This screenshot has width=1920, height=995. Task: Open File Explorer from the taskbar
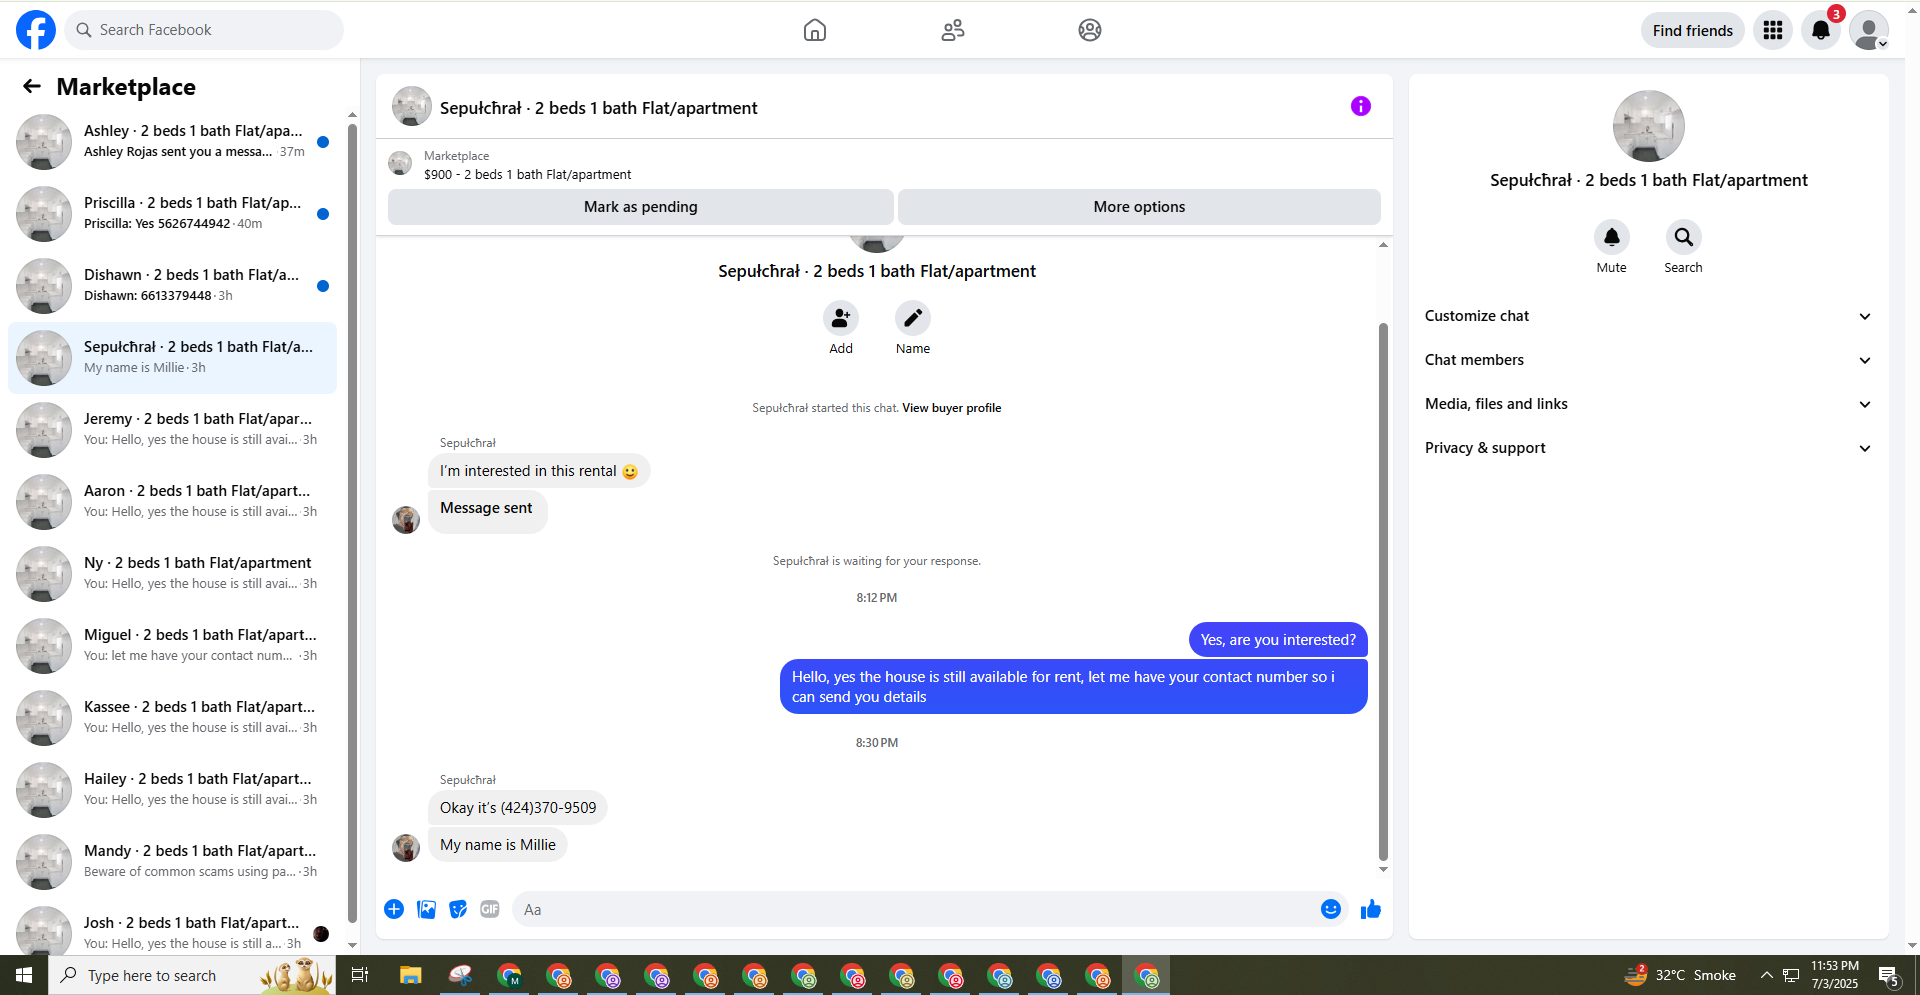click(x=410, y=975)
